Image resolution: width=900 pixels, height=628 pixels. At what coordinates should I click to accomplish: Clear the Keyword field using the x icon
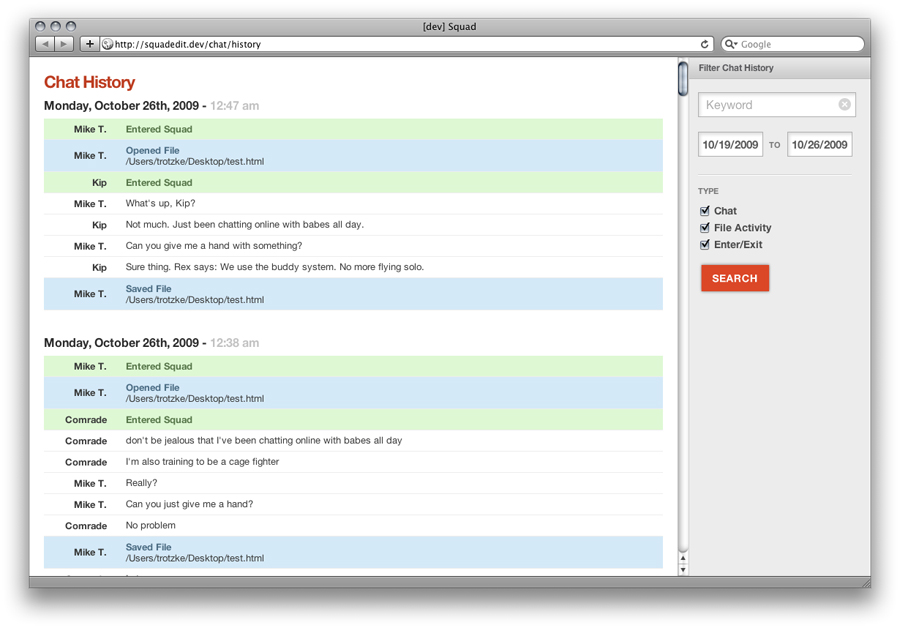point(844,104)
